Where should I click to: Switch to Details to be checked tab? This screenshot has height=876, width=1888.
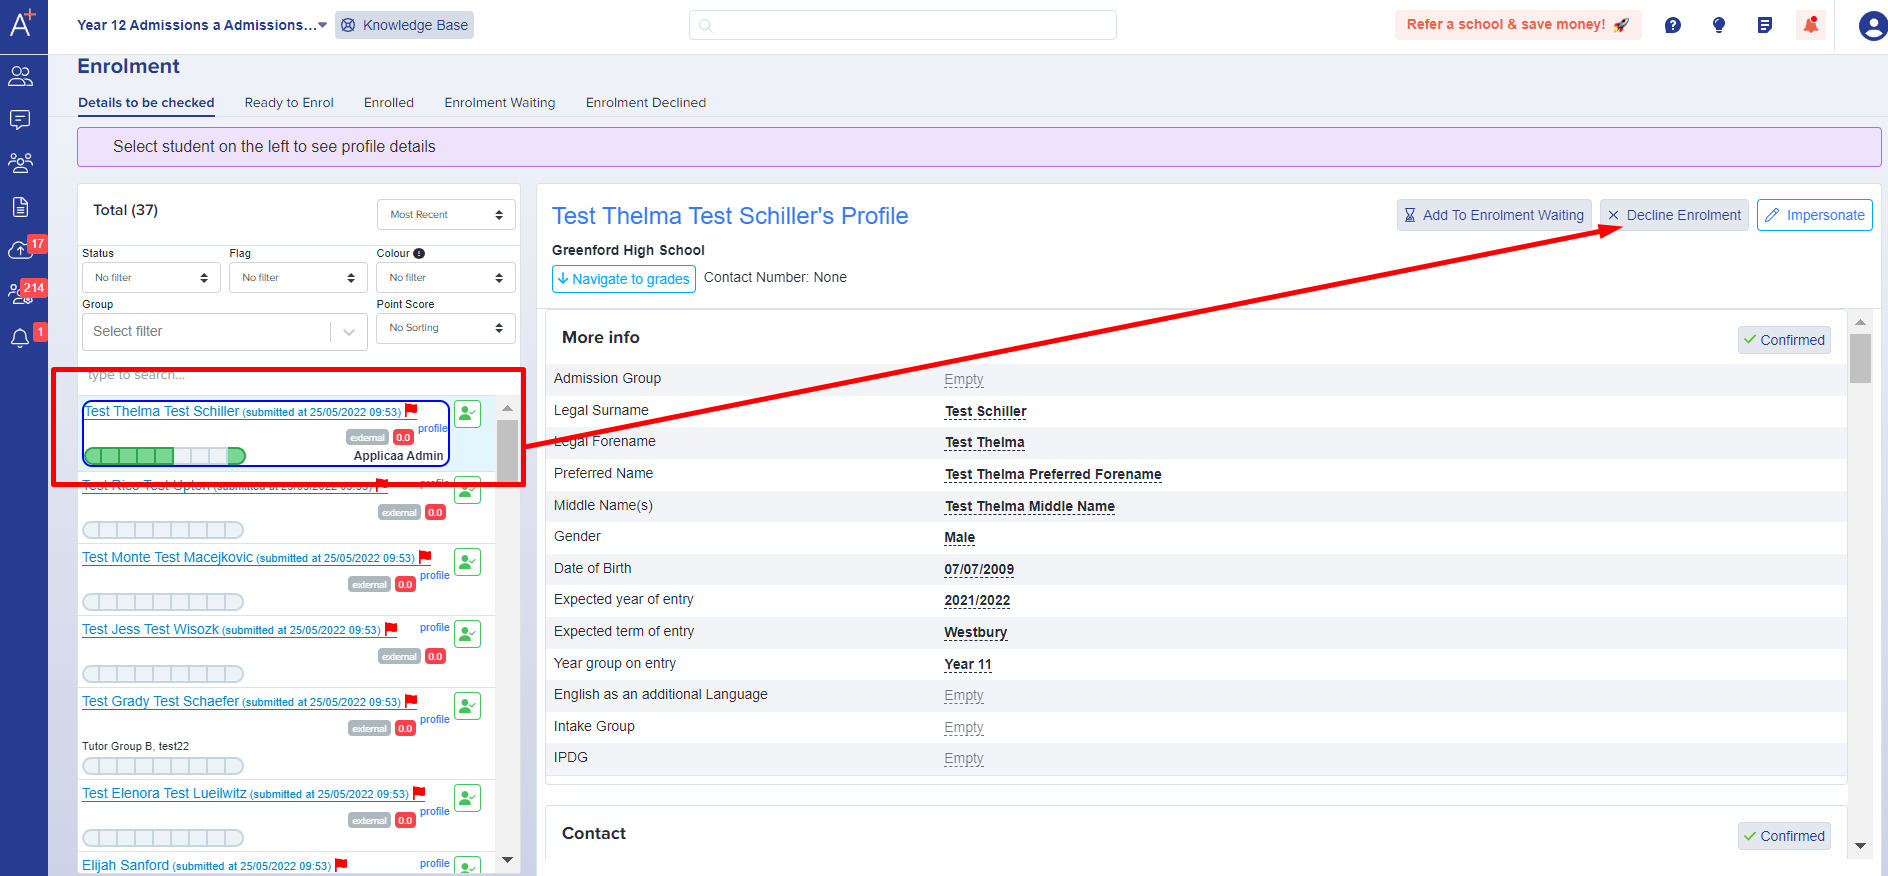146,103
